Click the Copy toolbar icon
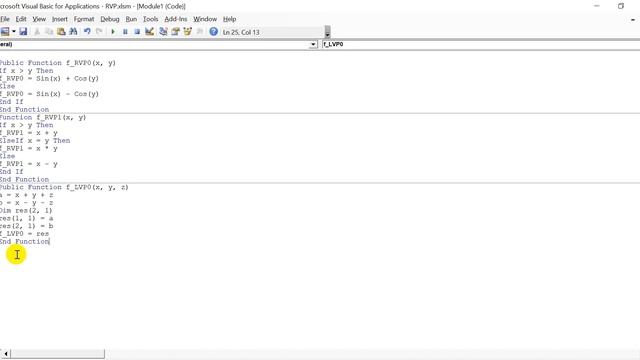 click(x=49, y=31)
